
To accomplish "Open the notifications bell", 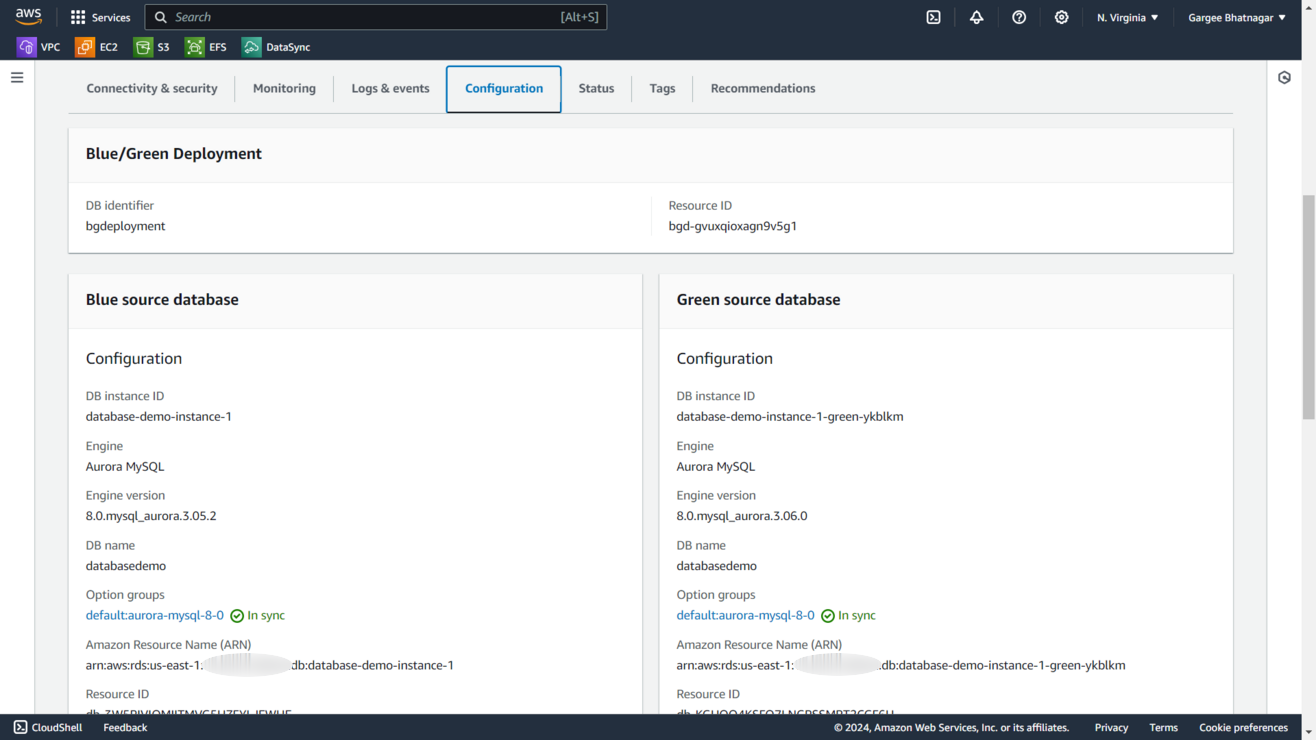I will [976, 17].
